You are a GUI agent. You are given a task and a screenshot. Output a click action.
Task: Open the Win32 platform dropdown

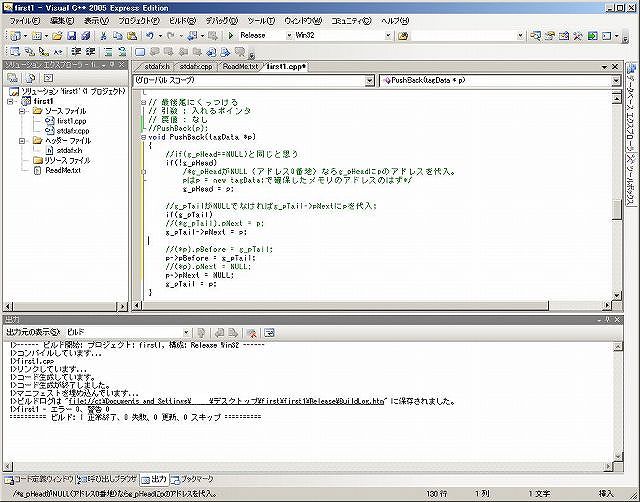point(388,36)
